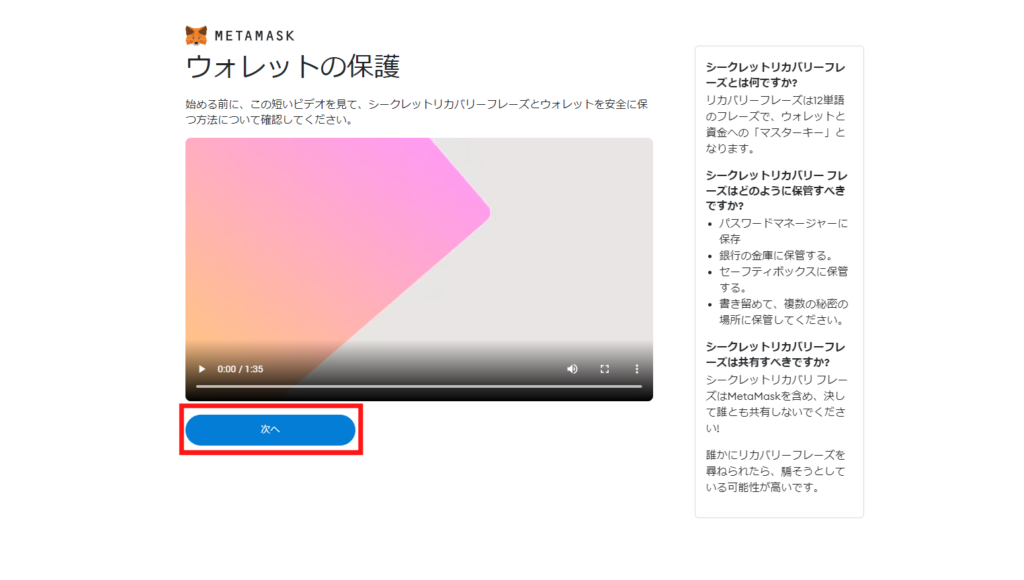Click the どのように保管すべきですか? heading
The height and width of the screenshot is (580, 1024).
(x=776, y=190)
